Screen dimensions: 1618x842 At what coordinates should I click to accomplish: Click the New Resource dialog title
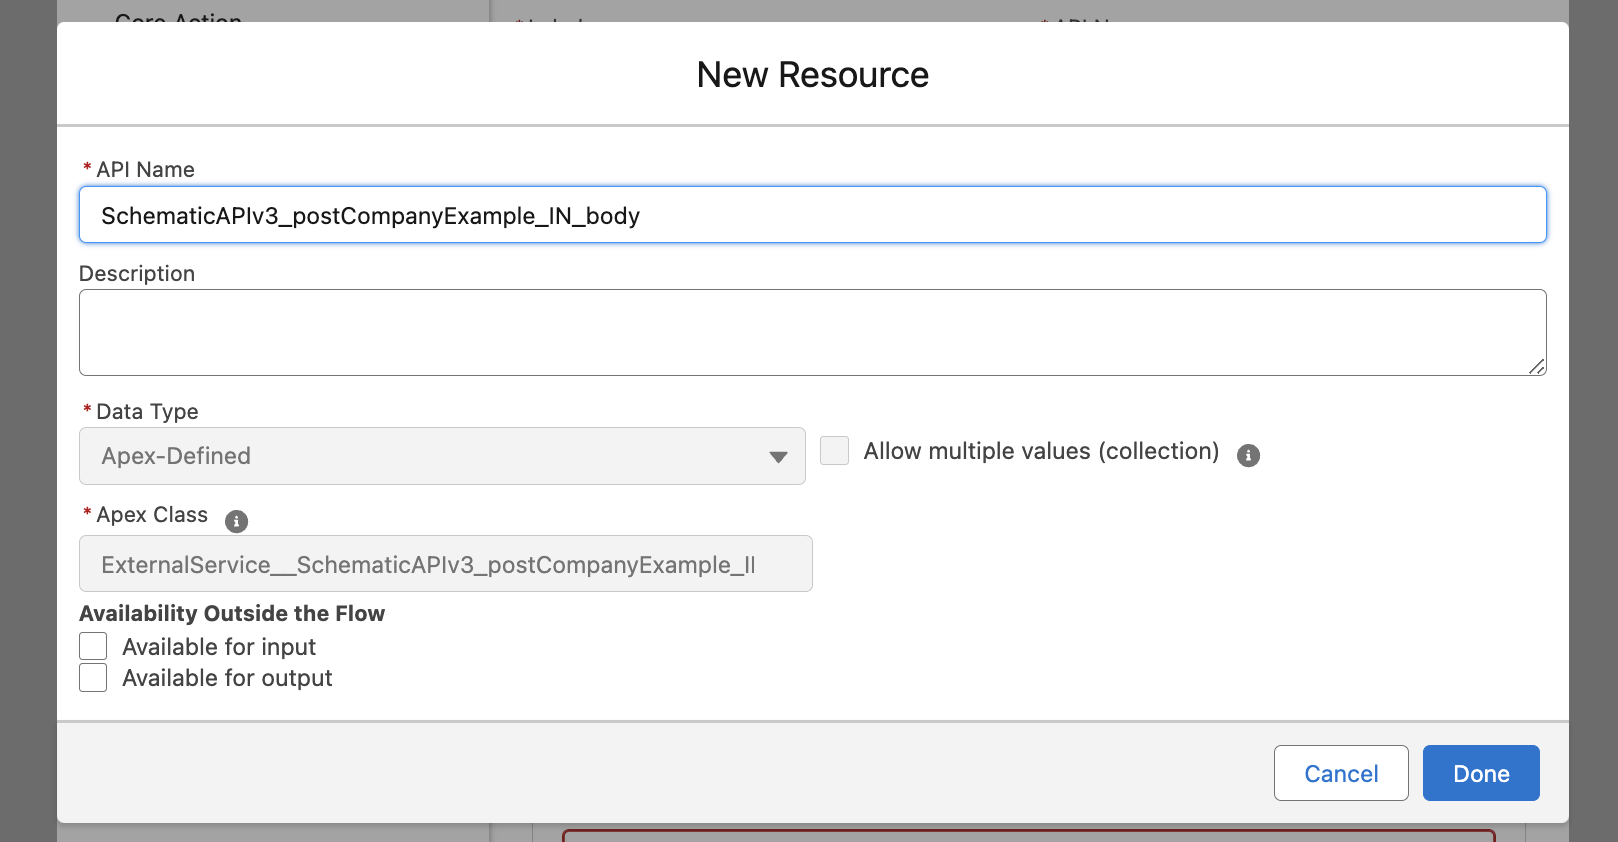click(x=812, y=75)
